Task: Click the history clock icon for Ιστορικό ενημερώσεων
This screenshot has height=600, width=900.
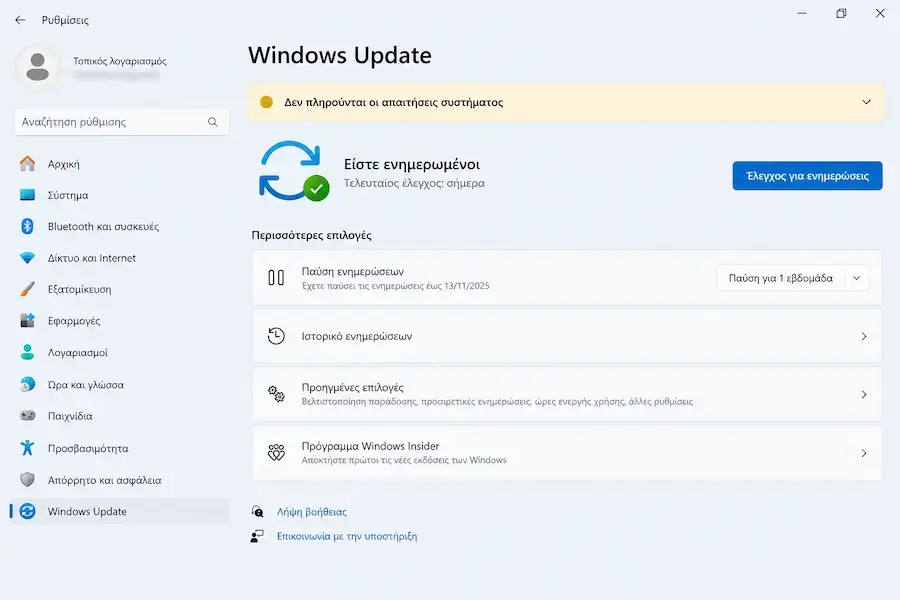Action: click(276, 336)
